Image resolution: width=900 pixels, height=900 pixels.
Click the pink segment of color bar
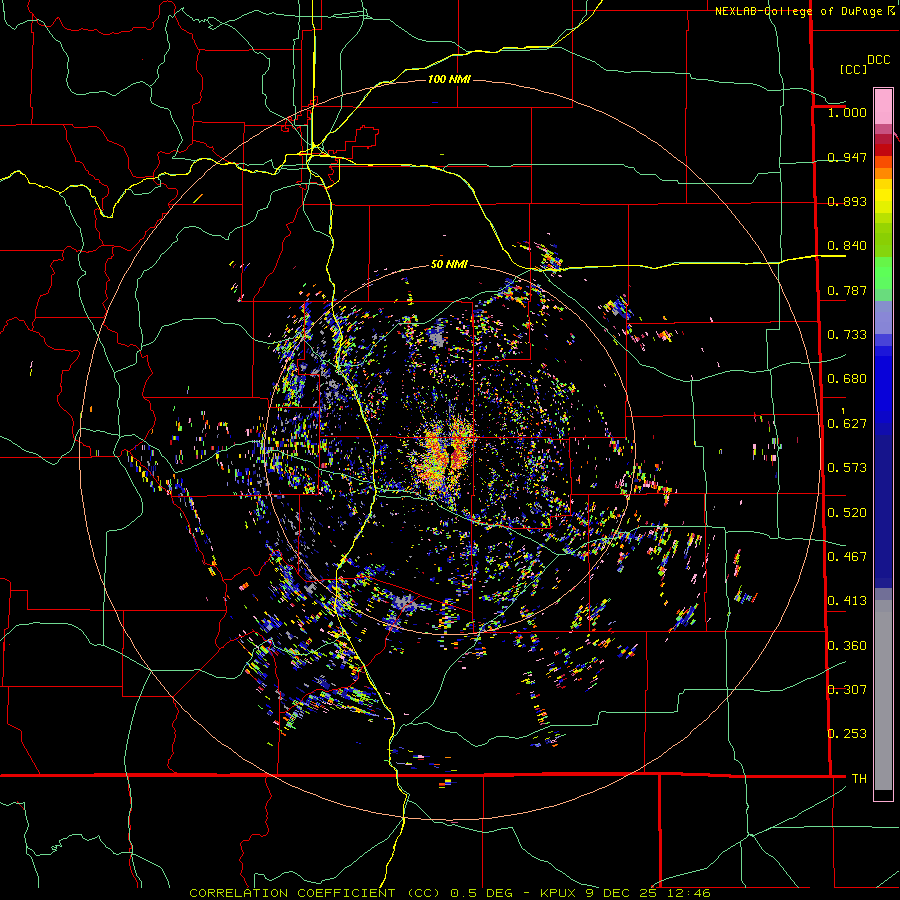pyautogui.click(x=883, y=106)
